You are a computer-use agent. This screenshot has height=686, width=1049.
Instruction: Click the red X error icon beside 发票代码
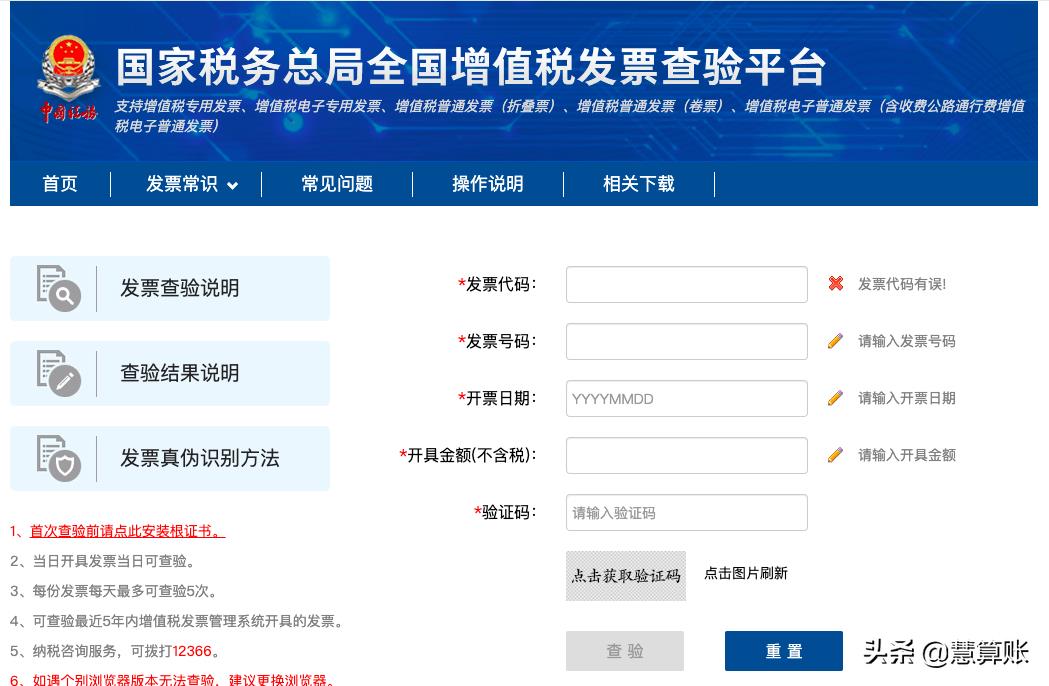836,284
